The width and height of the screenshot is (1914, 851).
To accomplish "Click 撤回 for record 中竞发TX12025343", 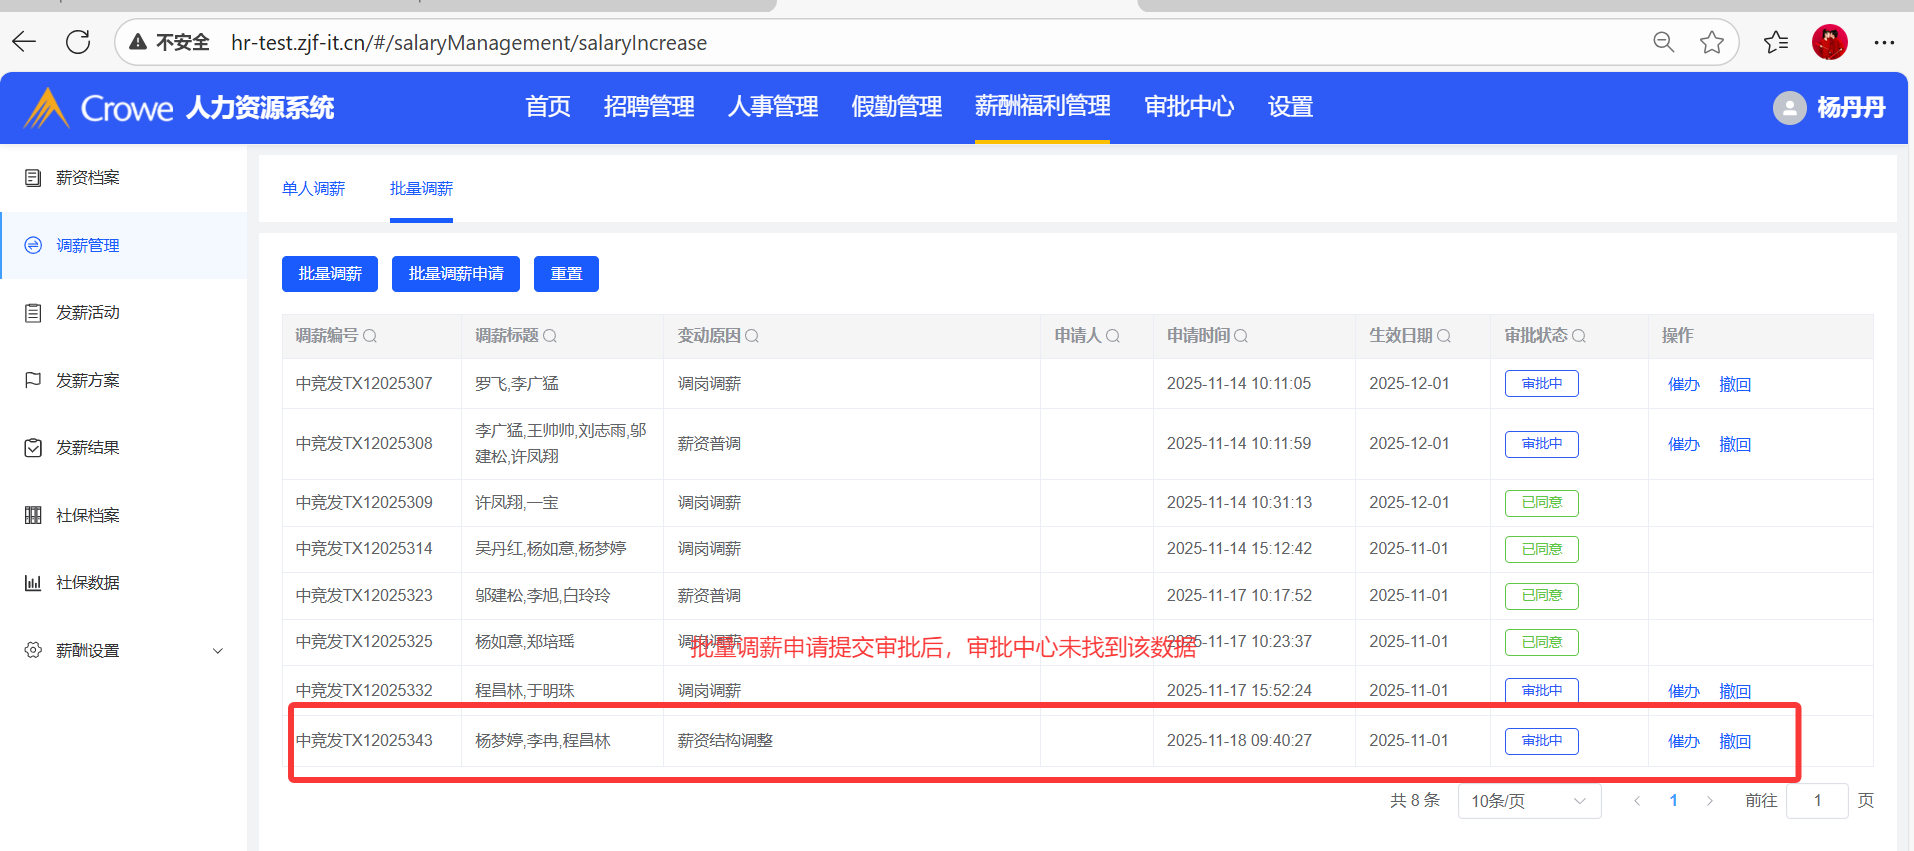I will pos(1734,741).
